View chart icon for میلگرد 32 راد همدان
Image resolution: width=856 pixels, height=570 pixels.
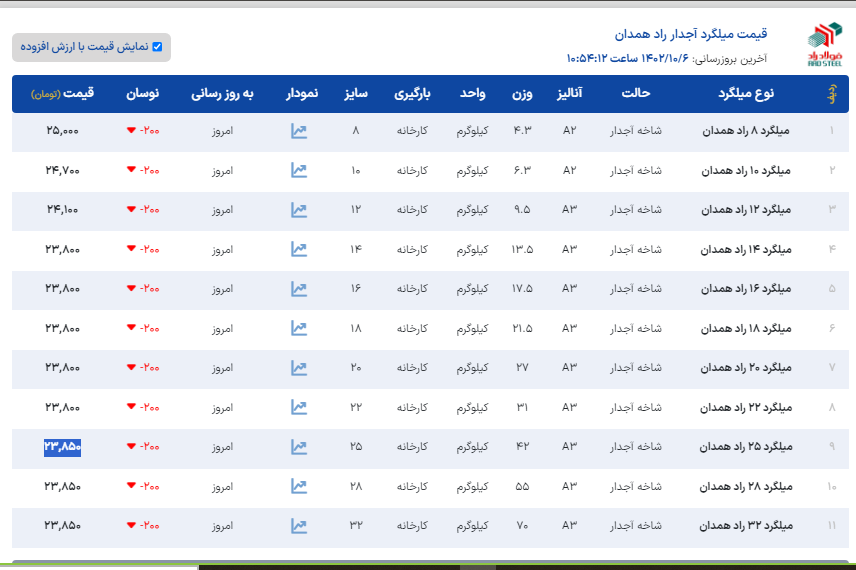299,525
